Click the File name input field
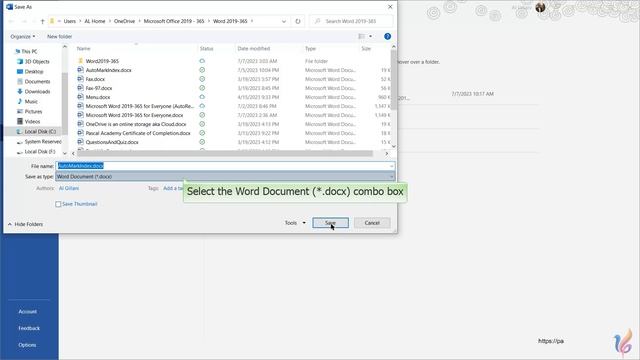Screen dimensions: 640x360 tap(222, 166)
